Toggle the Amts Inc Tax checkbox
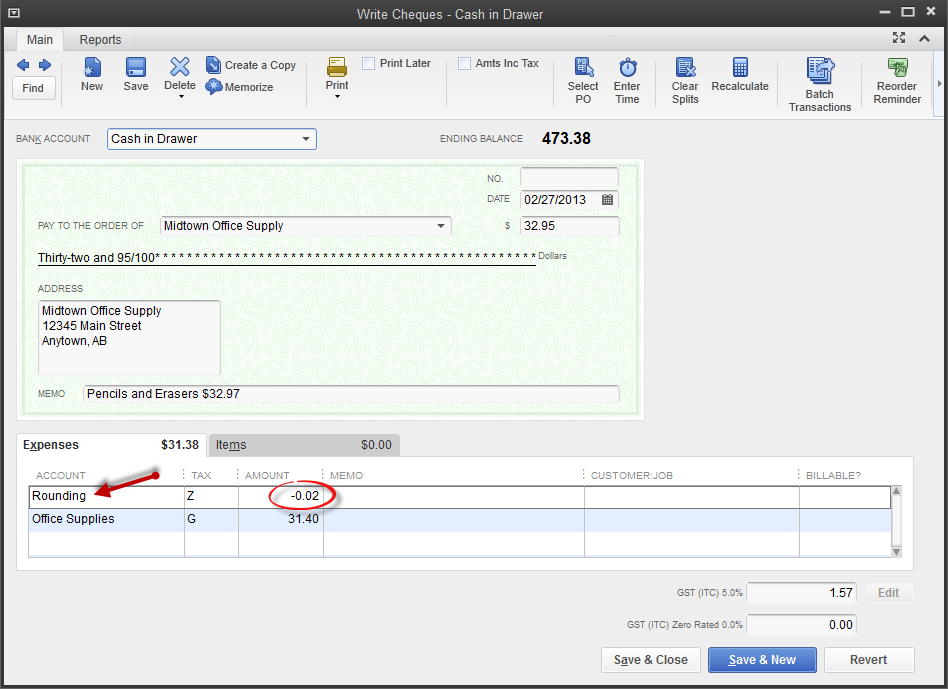The image size is (948, 689). [464, 63]
